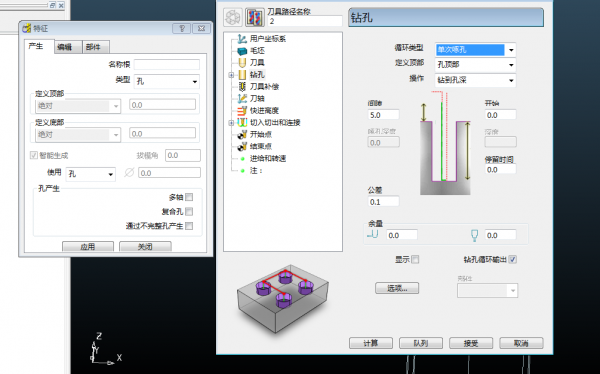Enable the 显示 checkbox

tap(415, 260)
